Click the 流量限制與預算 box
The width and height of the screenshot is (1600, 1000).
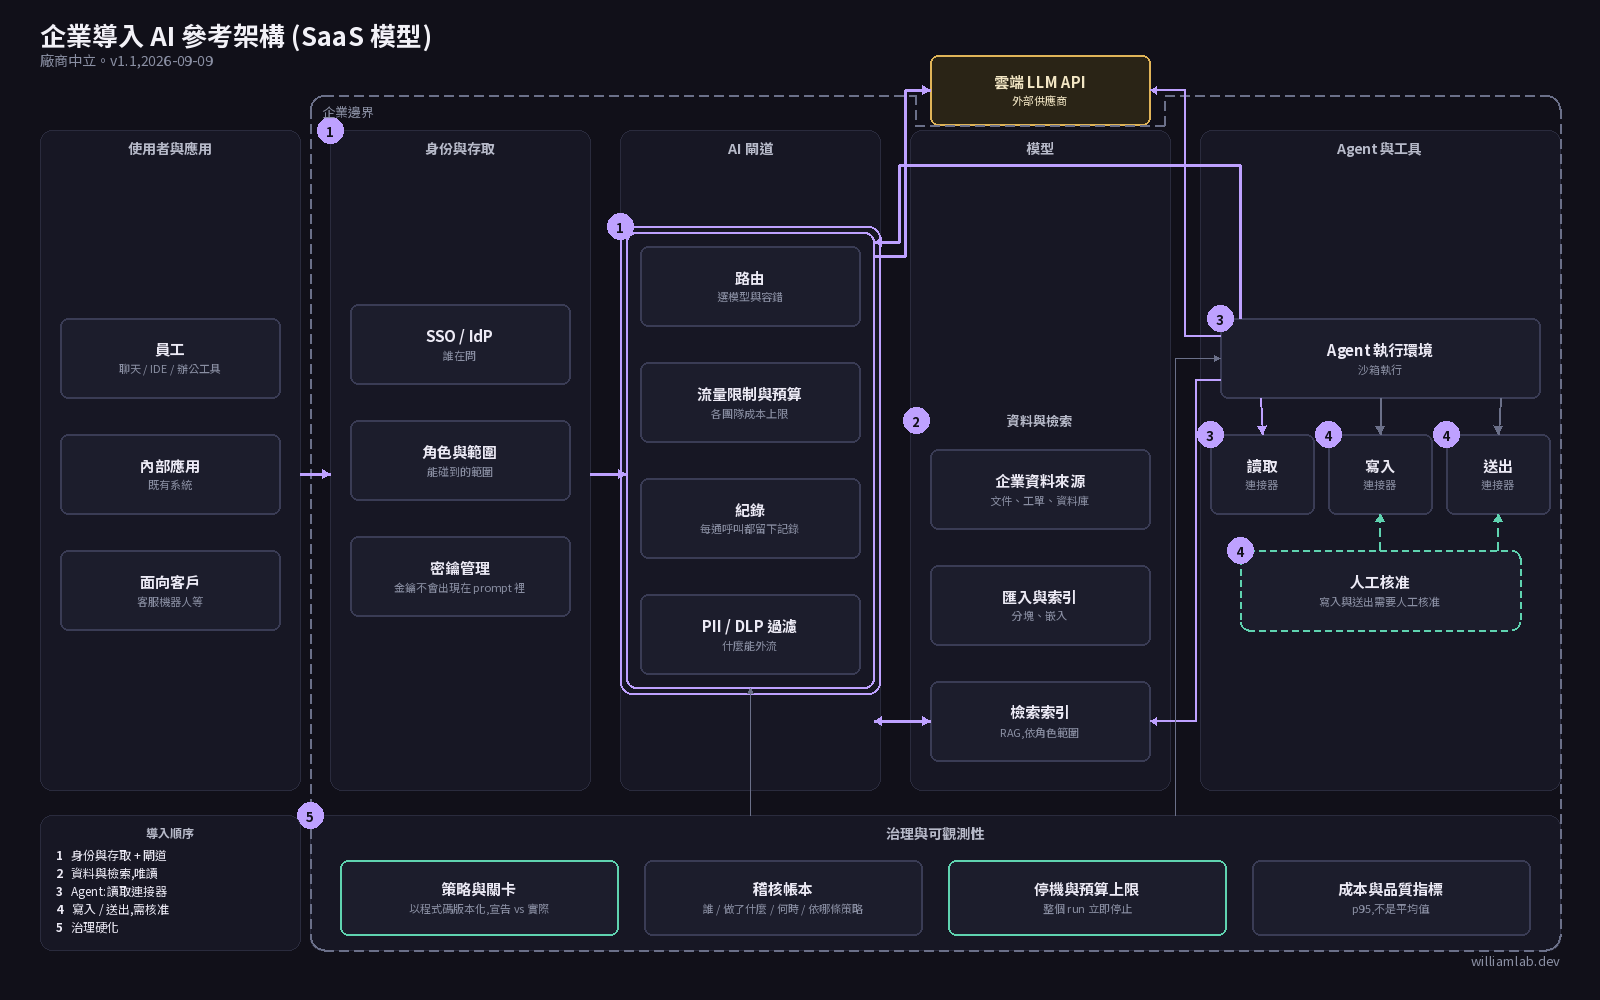point(750,403)
